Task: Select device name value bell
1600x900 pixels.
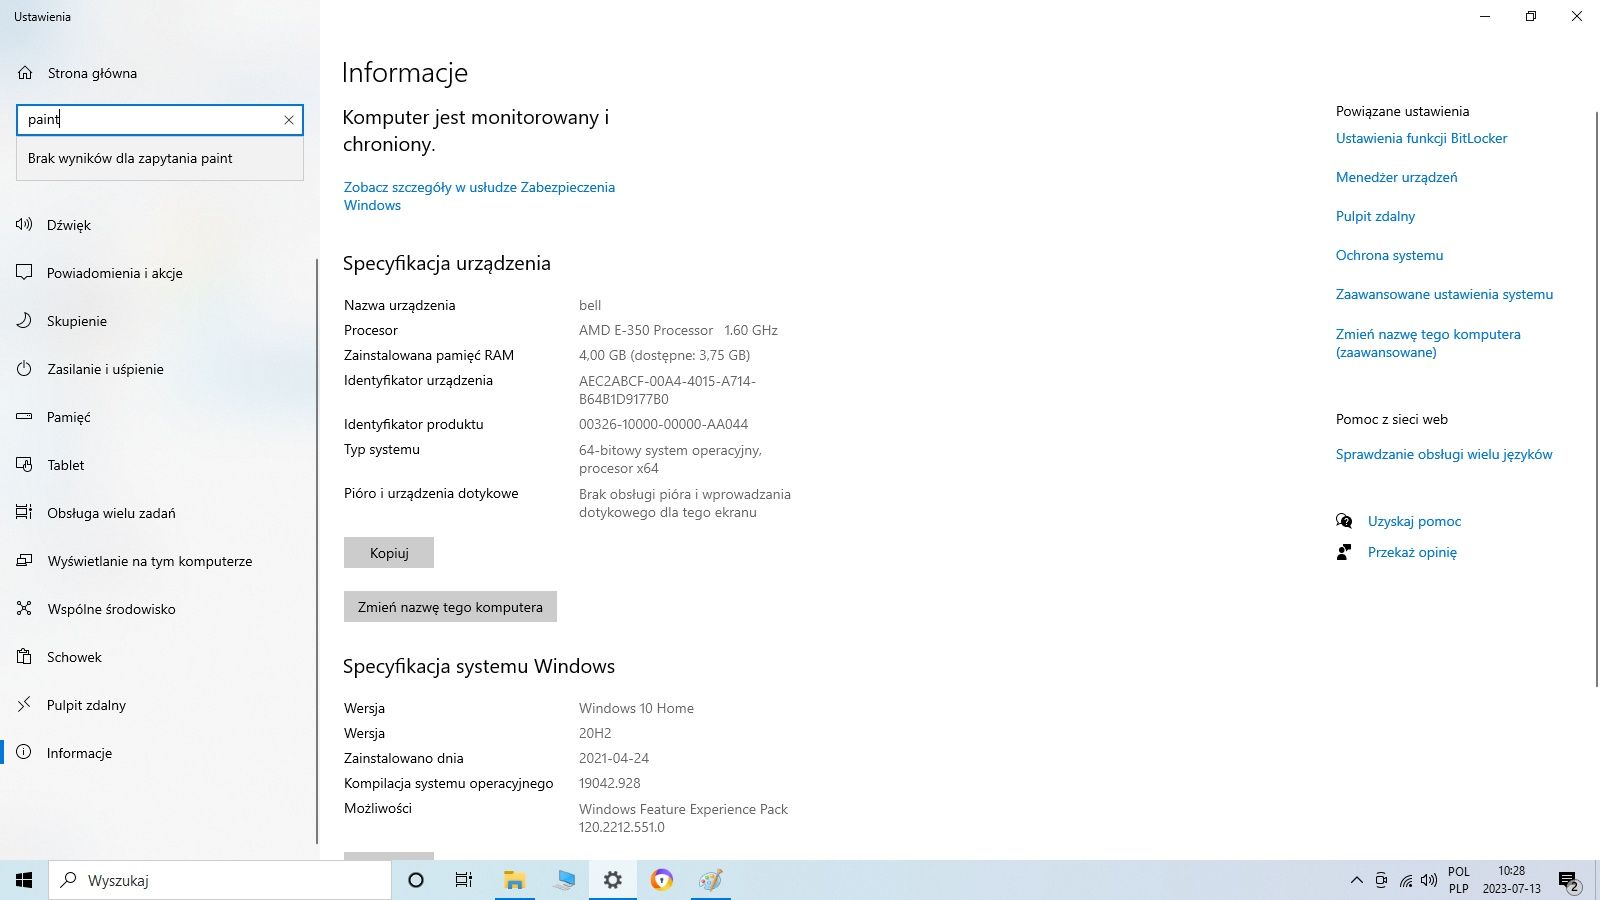Action: [590, 305]
